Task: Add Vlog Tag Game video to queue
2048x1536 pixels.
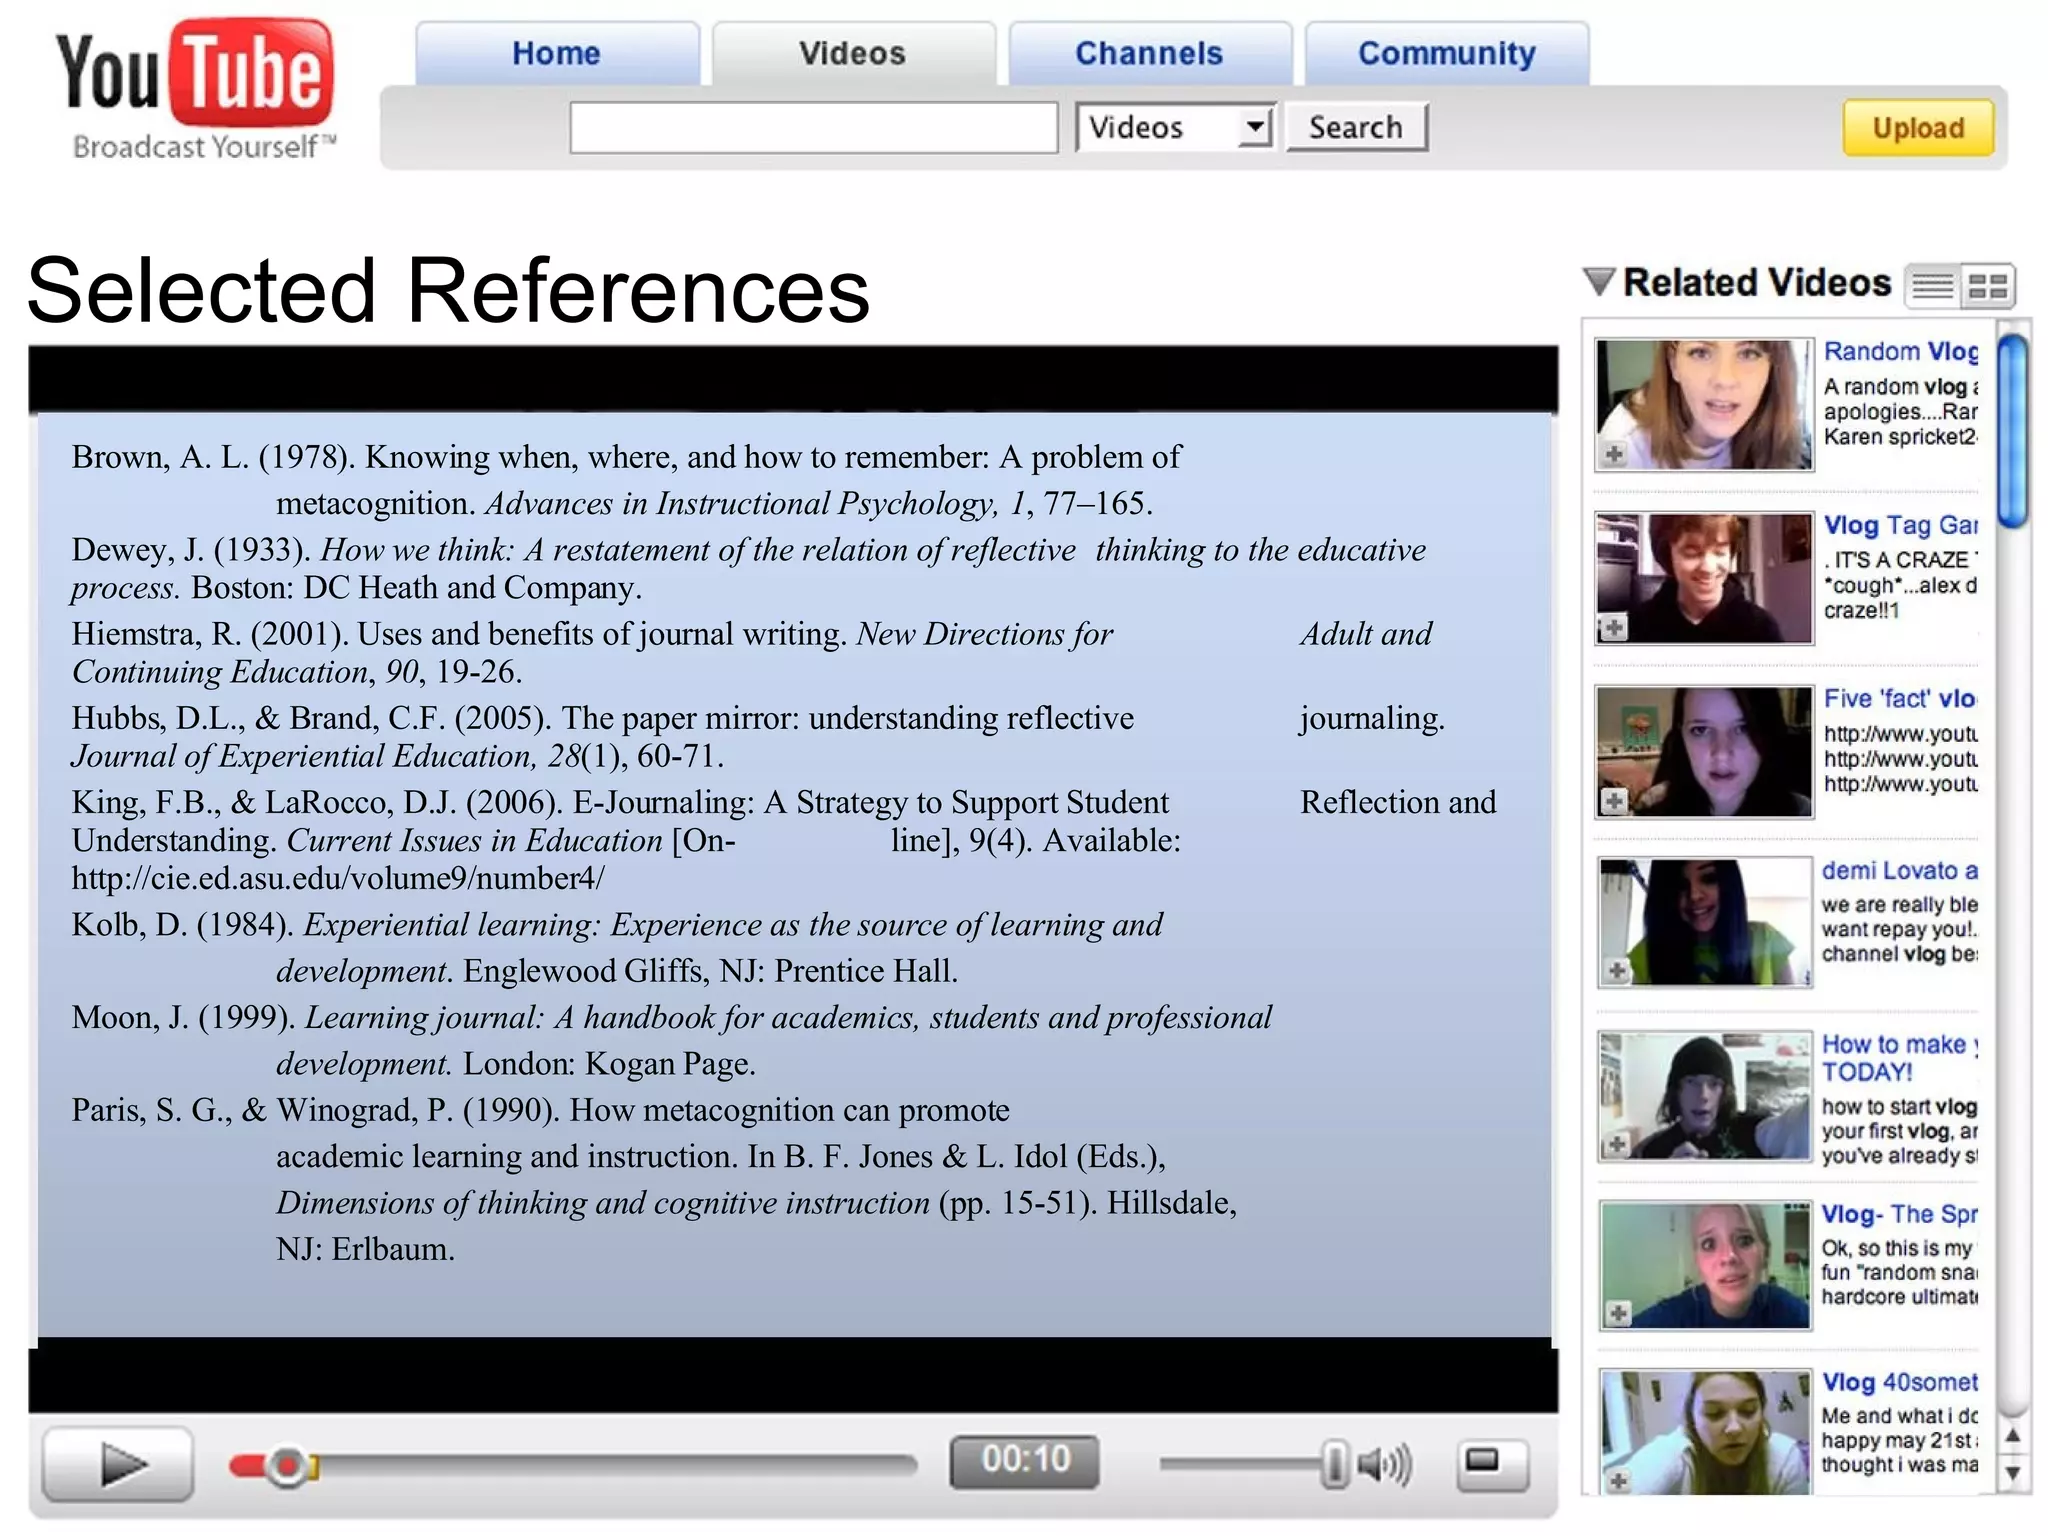Action: (x=1614, y=628)
